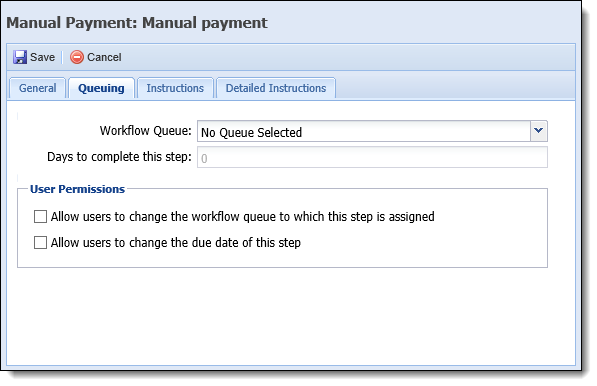The image size is (597, 386).
Task: Enable changing the workflow queue checkbox
Action: pos(40,217)
